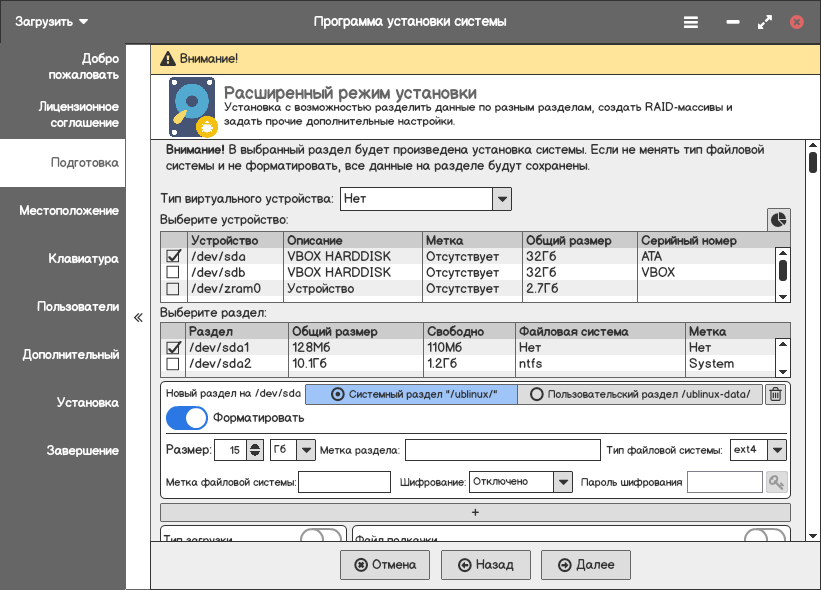Select Пользовательский раздел /ublinux-data/ radio option
821x590 pixels.
(639, 394)
